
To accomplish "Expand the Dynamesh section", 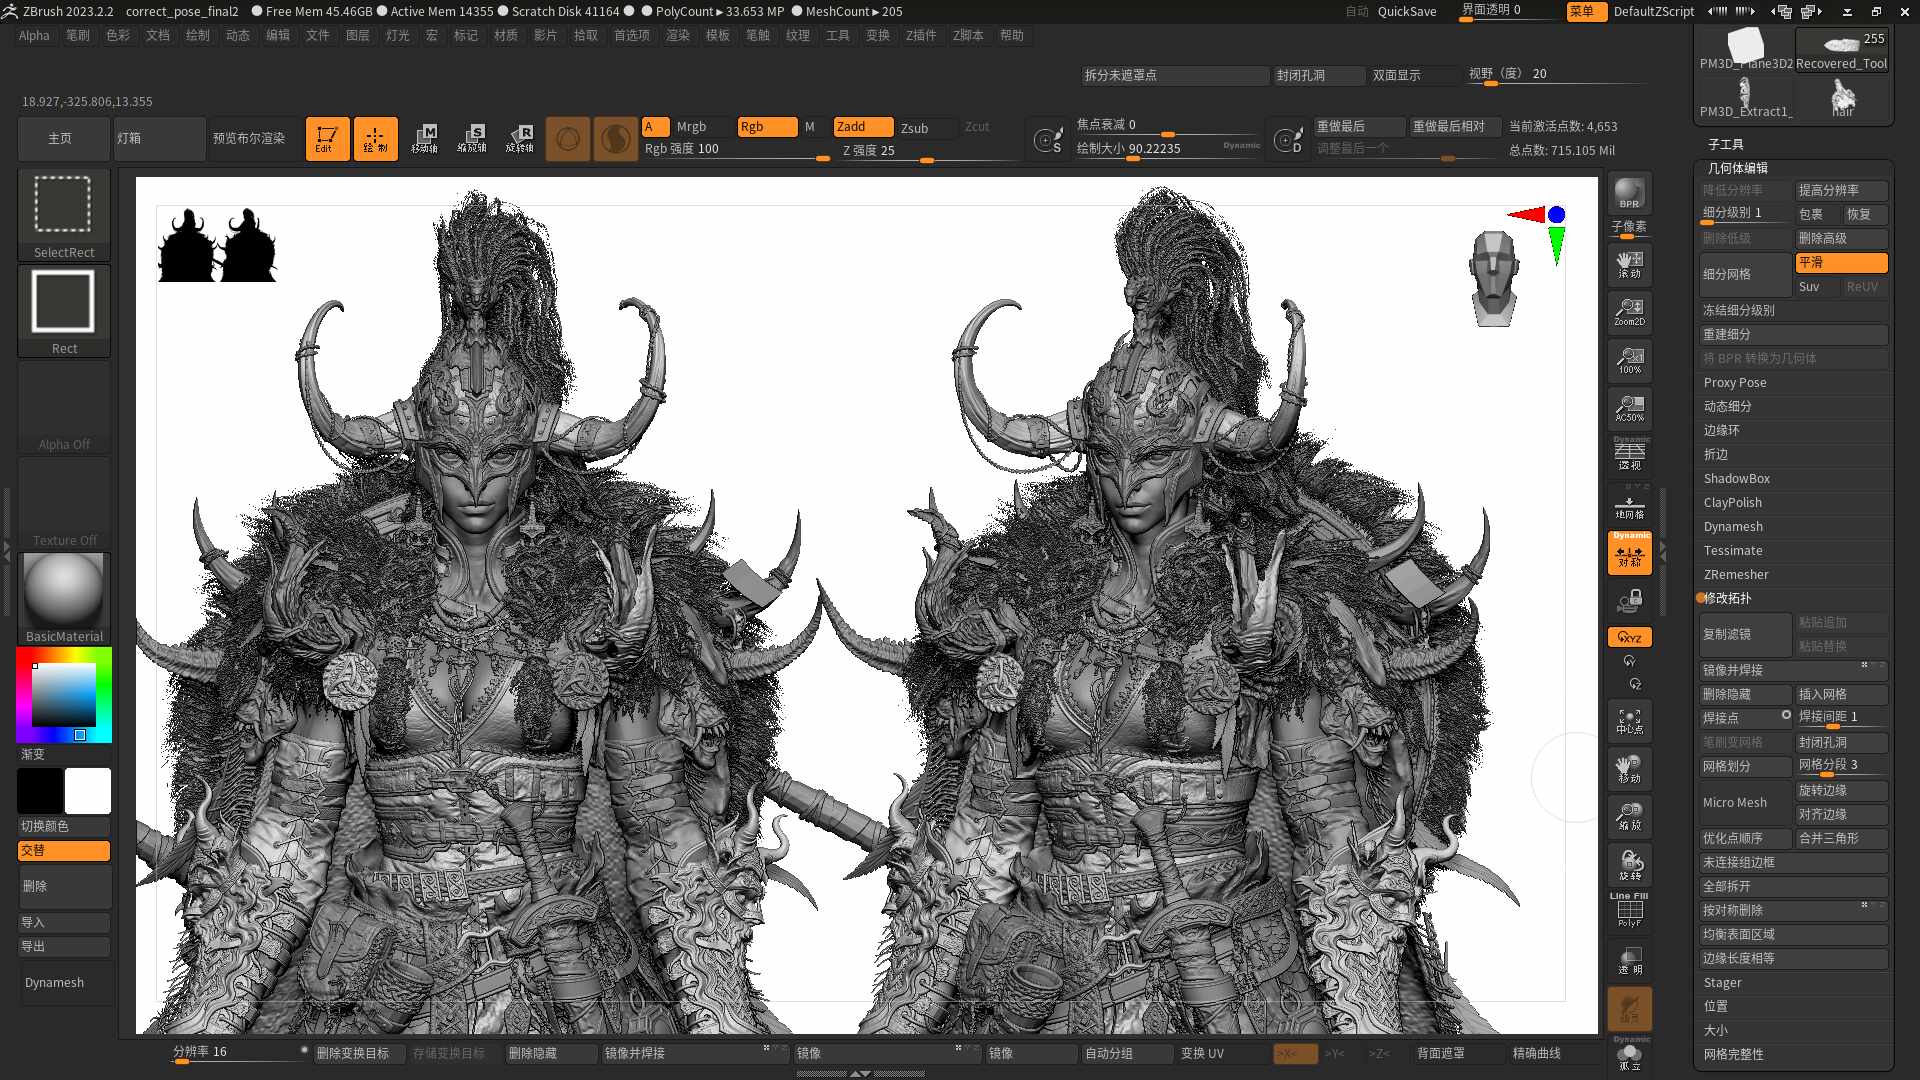I will [x=1733, y=527].
